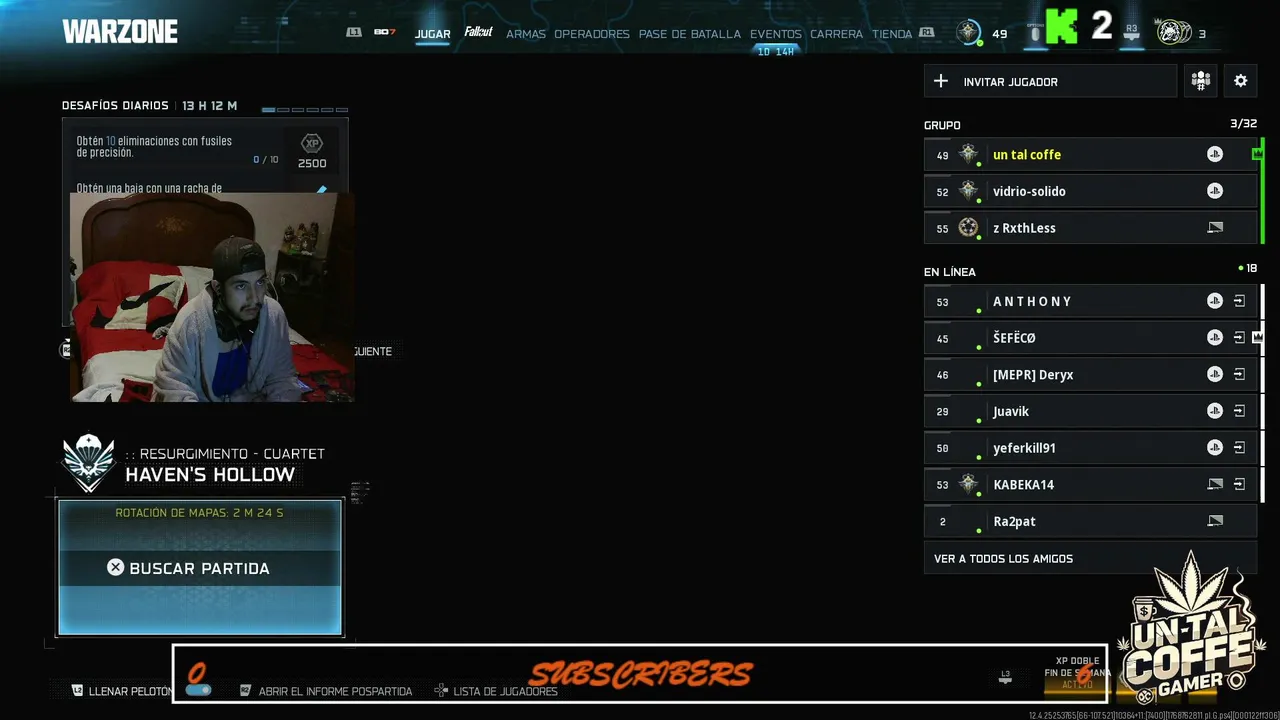Click the R3 button icon in the header
1280x720 pixels.
click(x=1132, y=33)
